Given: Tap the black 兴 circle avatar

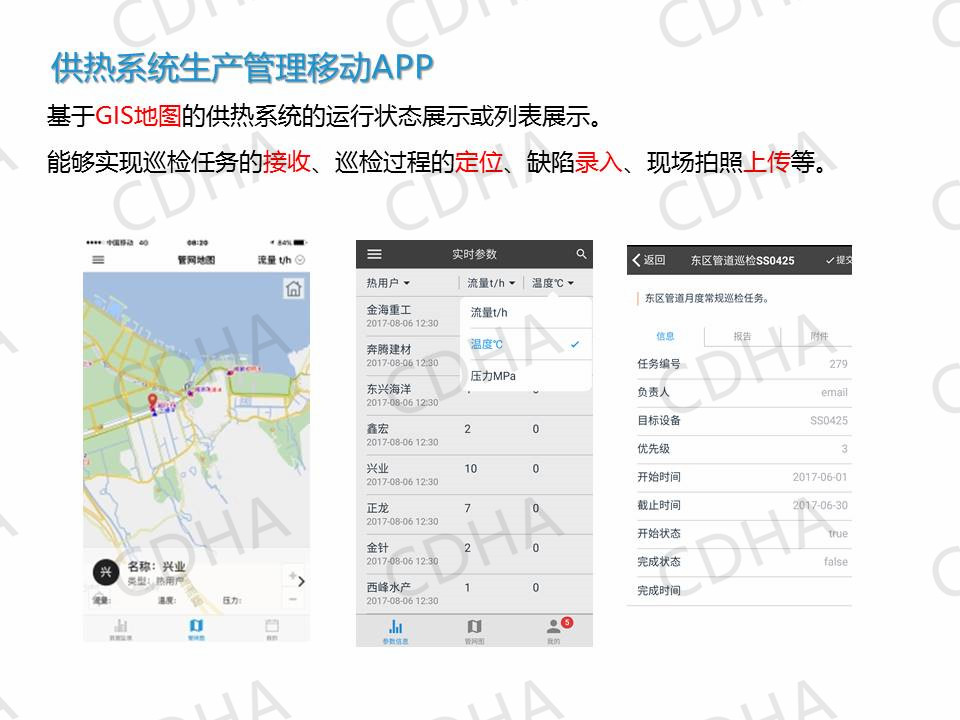Looking at the screenshot, I should 106,572.
